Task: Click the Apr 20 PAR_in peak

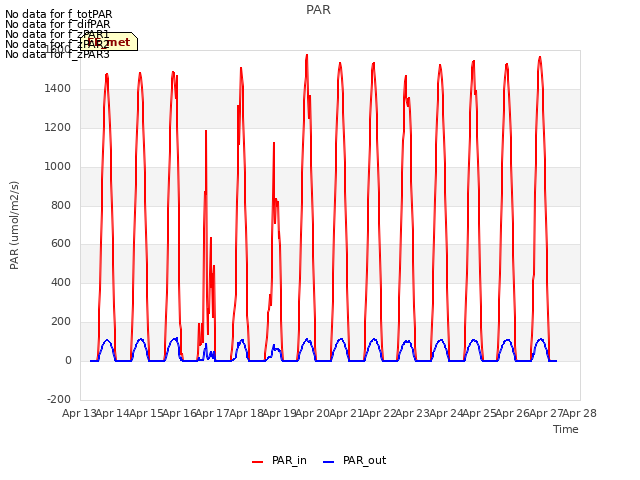Action: pos(307,56)
